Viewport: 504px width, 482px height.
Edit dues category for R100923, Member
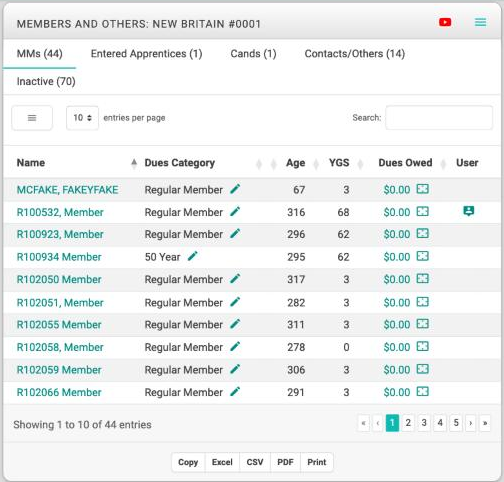[x=235, y=234]
